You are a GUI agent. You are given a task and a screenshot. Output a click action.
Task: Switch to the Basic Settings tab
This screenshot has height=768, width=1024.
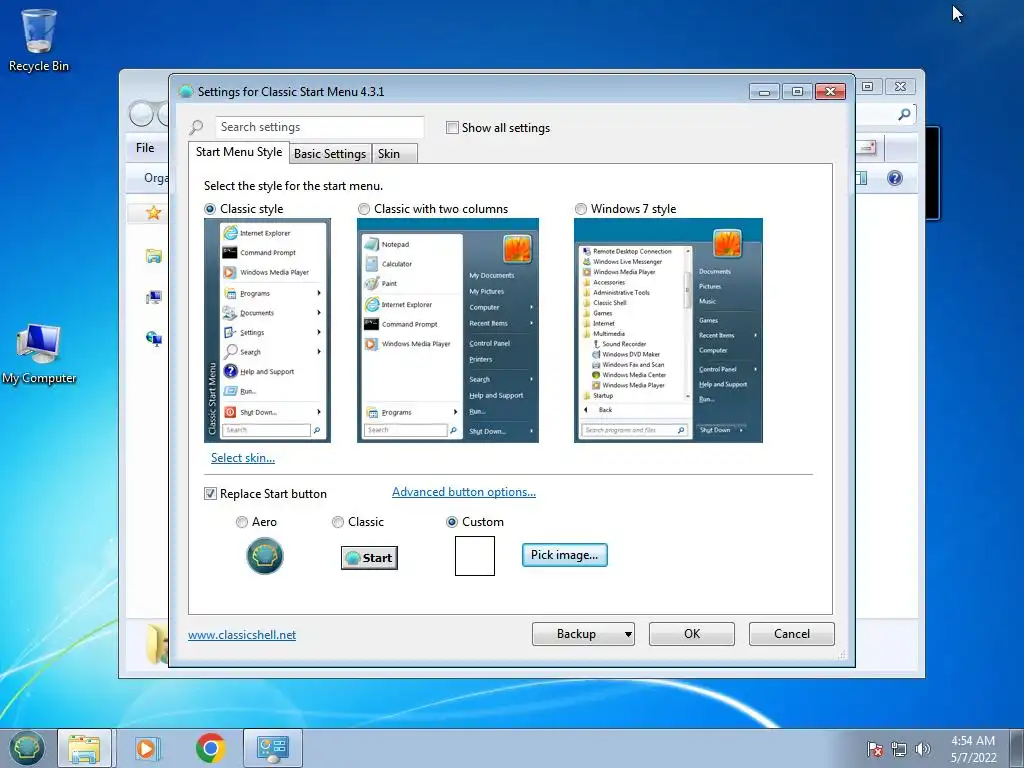click(330, 154)
